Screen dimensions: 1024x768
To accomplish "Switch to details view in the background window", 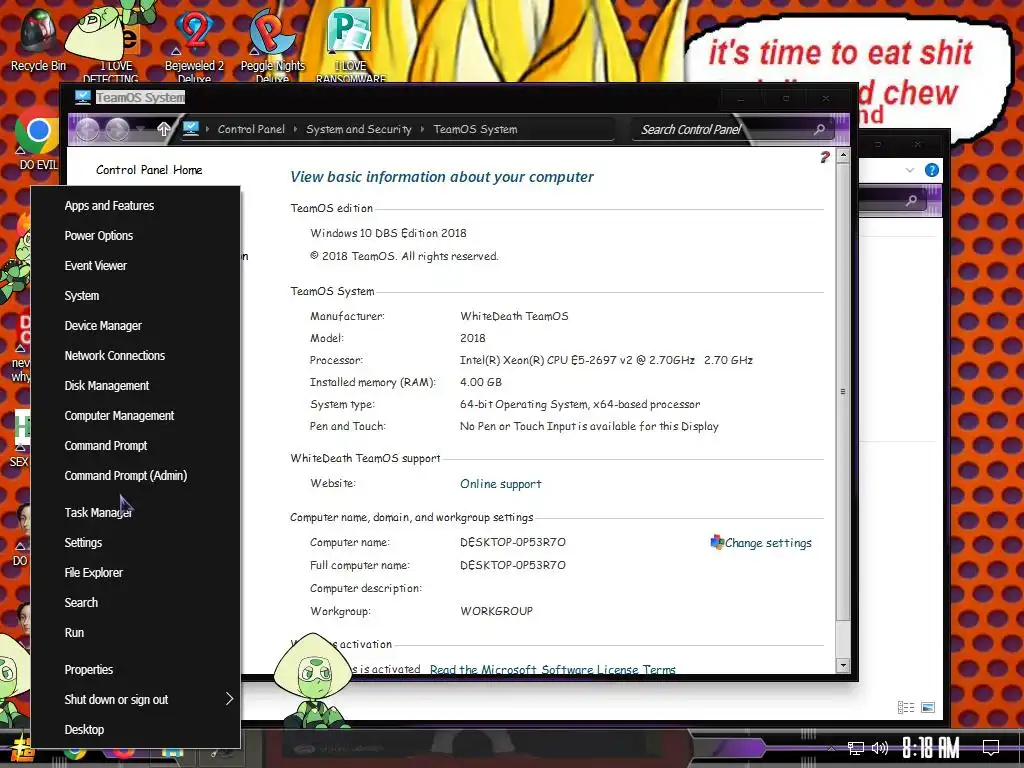I will coord(906,707).
